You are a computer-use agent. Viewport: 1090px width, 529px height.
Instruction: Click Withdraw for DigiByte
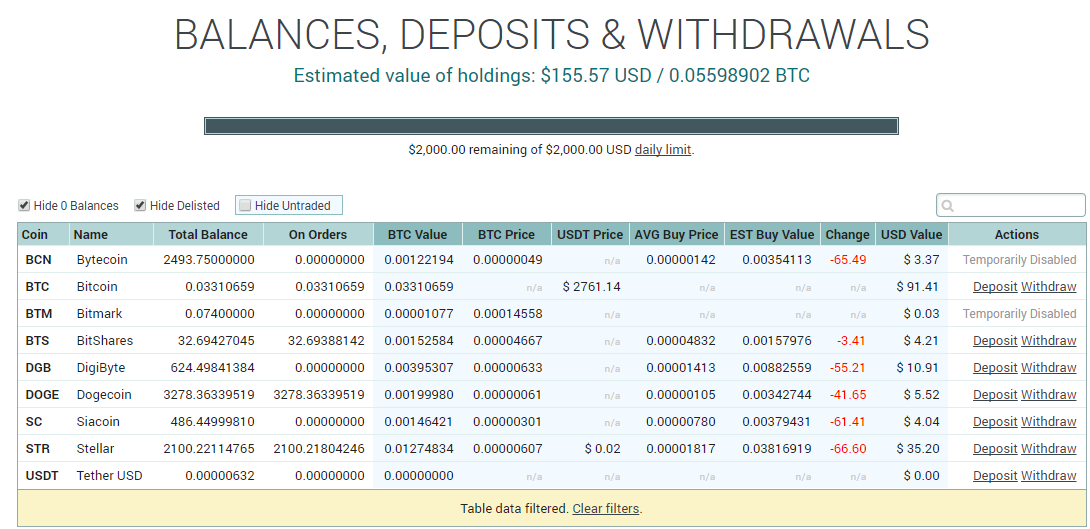[x=1048, y=368]
